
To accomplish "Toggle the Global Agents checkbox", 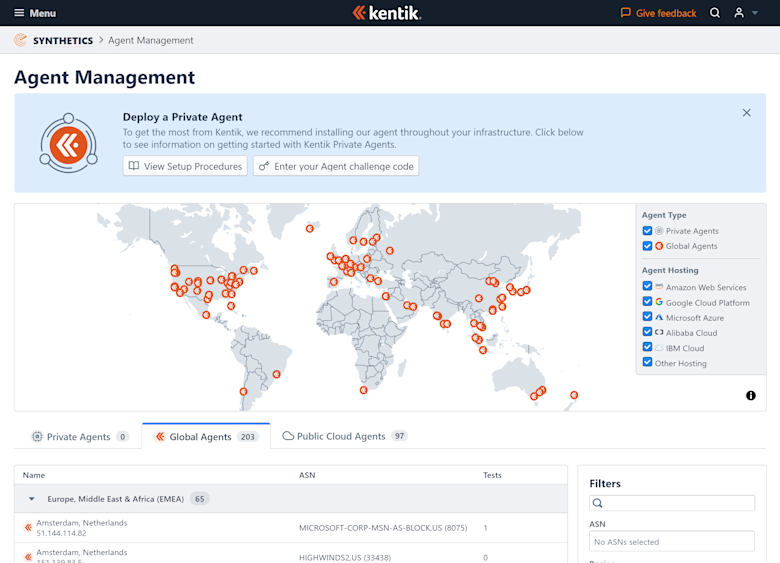I will point(647,246).
